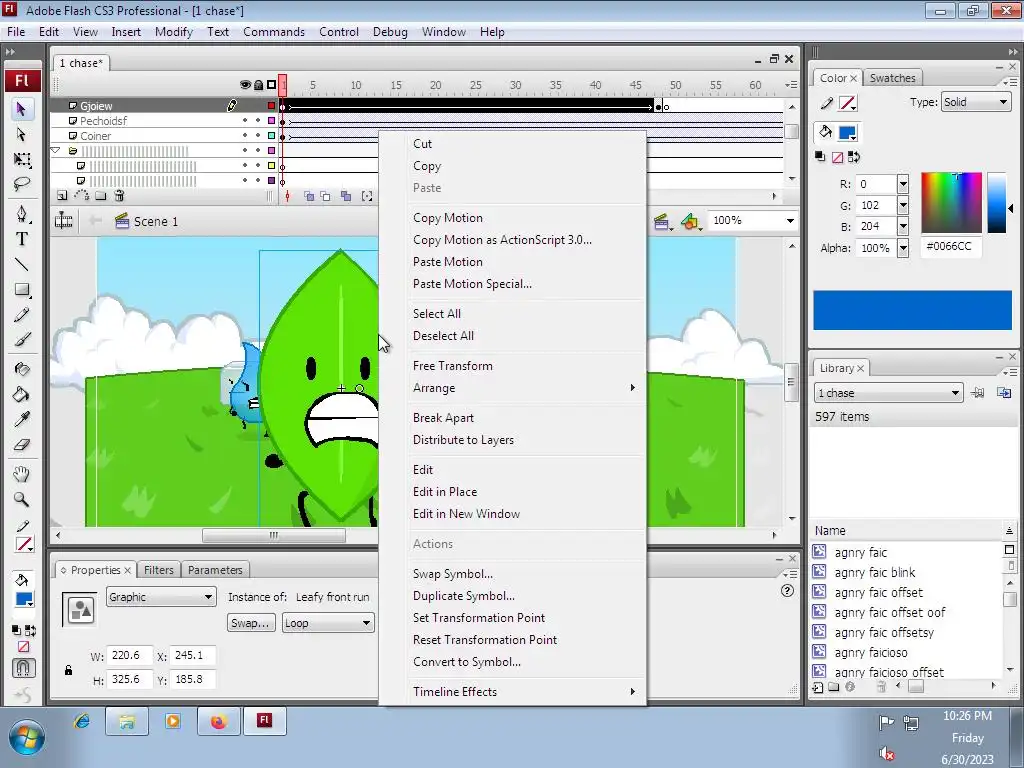1024x768 pixels.
Task: Select the Free Transform tool
Action: coord(22,159)
